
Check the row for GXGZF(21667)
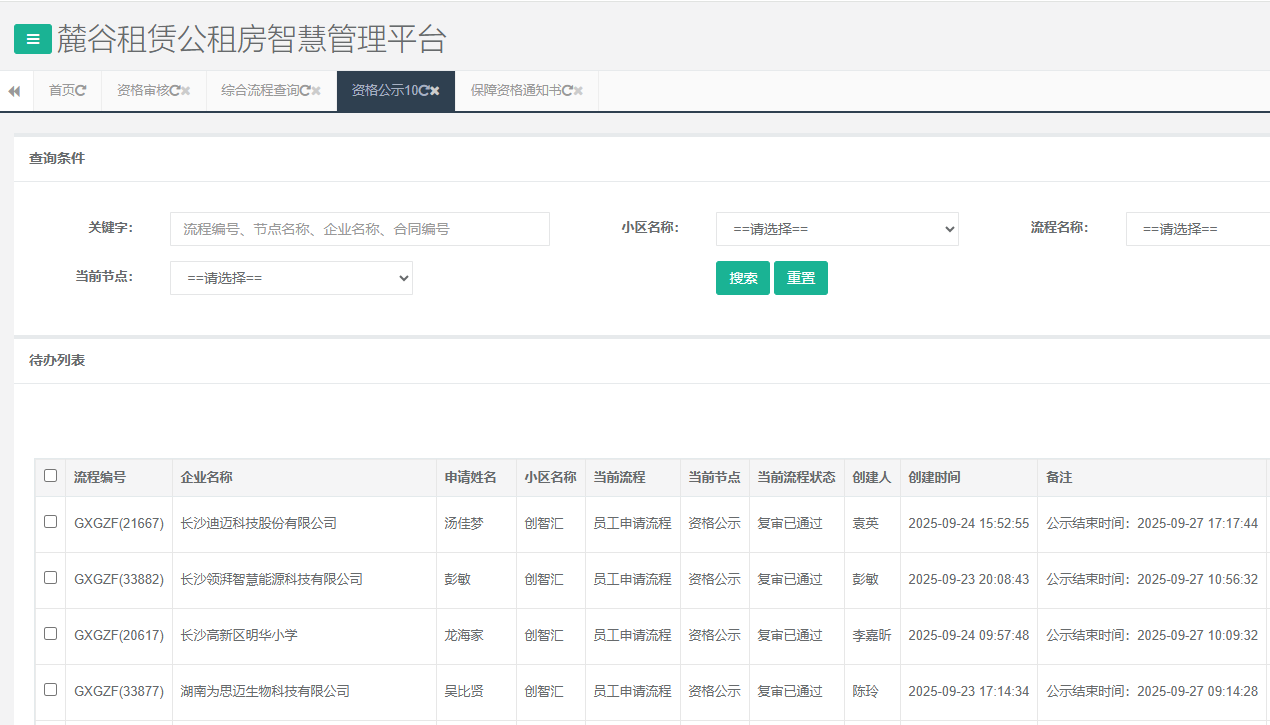tap(51, 522)
